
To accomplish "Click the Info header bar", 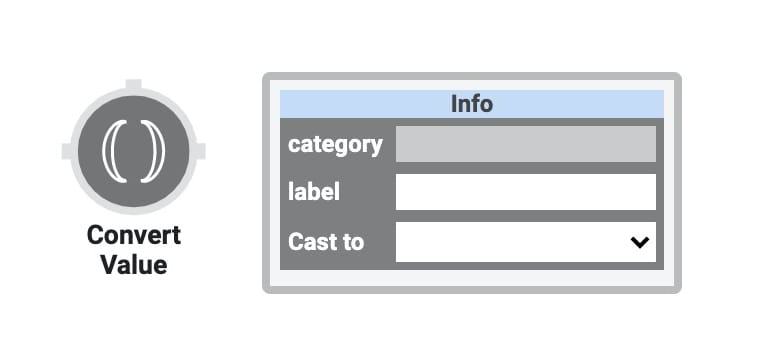I will (472, 104).
